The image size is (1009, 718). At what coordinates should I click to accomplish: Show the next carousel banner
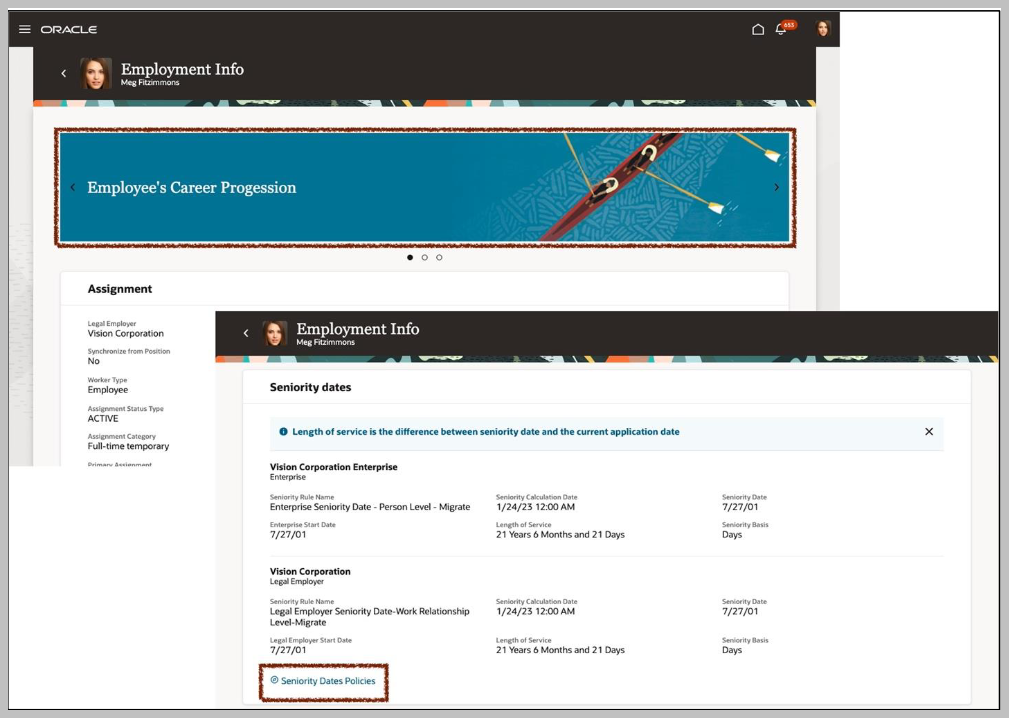click(x=777, y=187)
